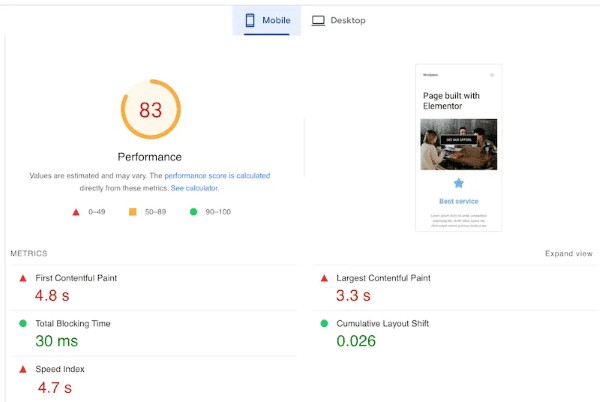The image size is (600, 402).
Task: Click the red triangle beside Largest Contentful Paint
Action: tap(324, 278)
